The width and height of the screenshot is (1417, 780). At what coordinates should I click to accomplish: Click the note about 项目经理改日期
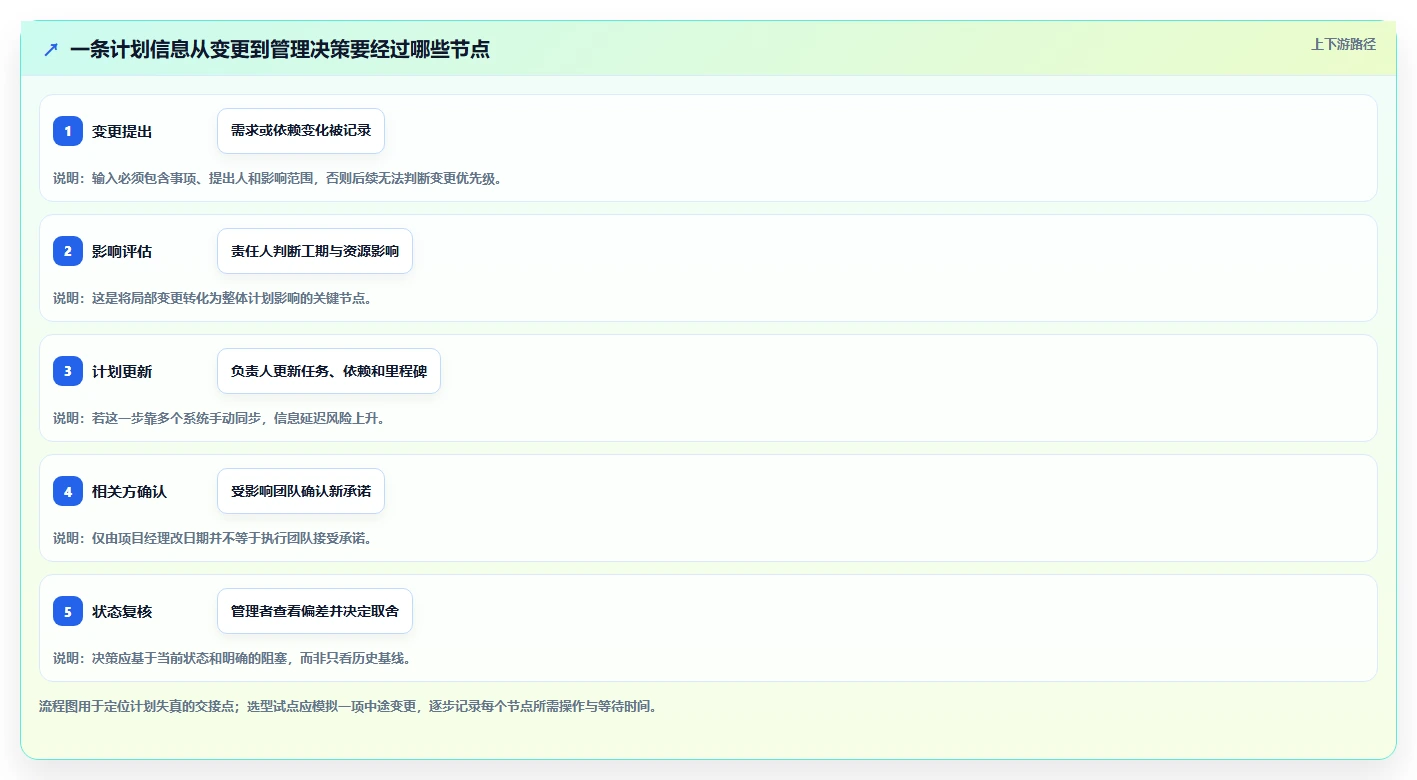click(212, 538)
